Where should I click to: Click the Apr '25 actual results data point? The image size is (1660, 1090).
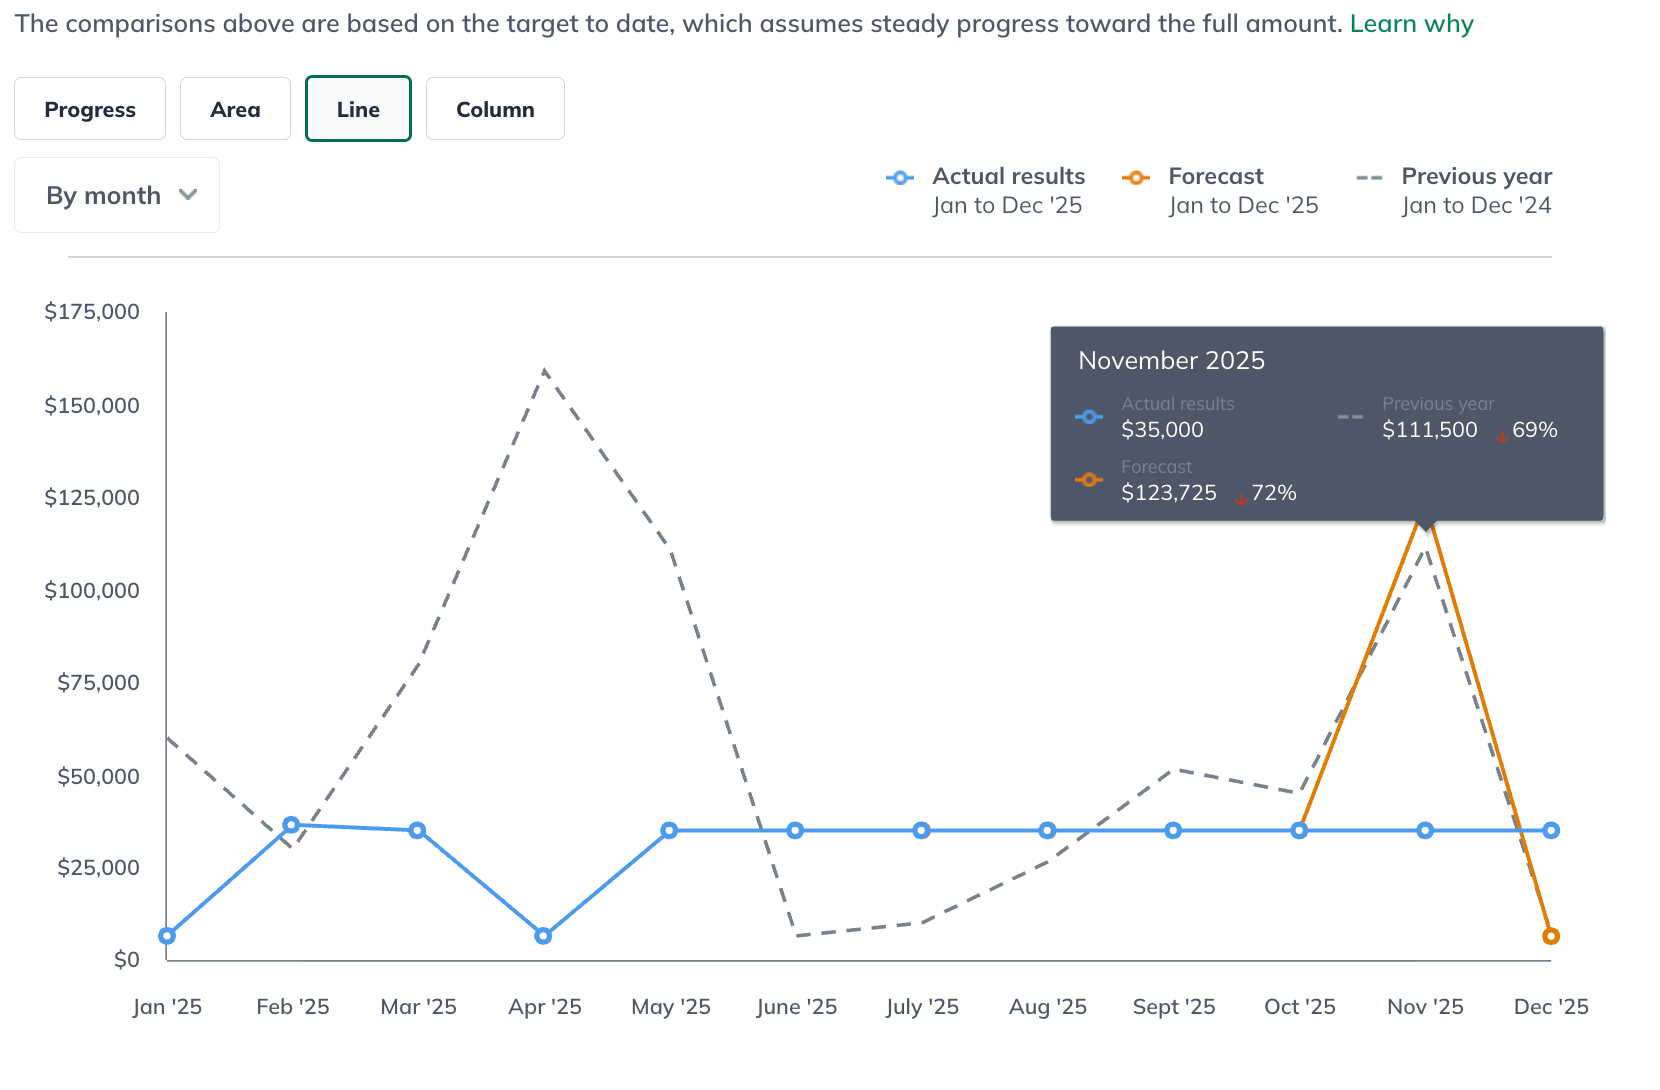pos(543,936)
